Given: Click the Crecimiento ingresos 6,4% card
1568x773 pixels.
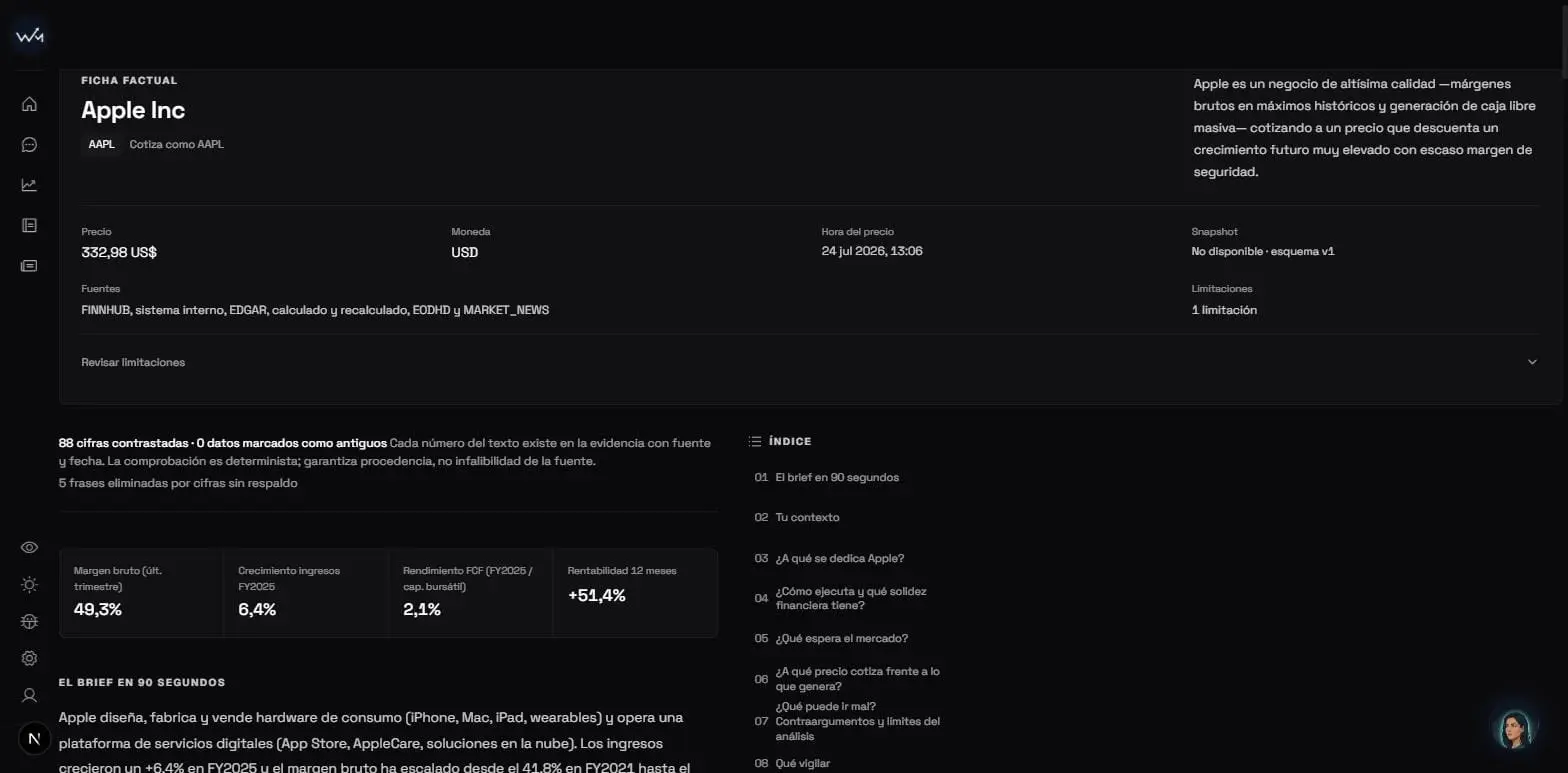Looking at the screenshot, I should tap(306, 593).
